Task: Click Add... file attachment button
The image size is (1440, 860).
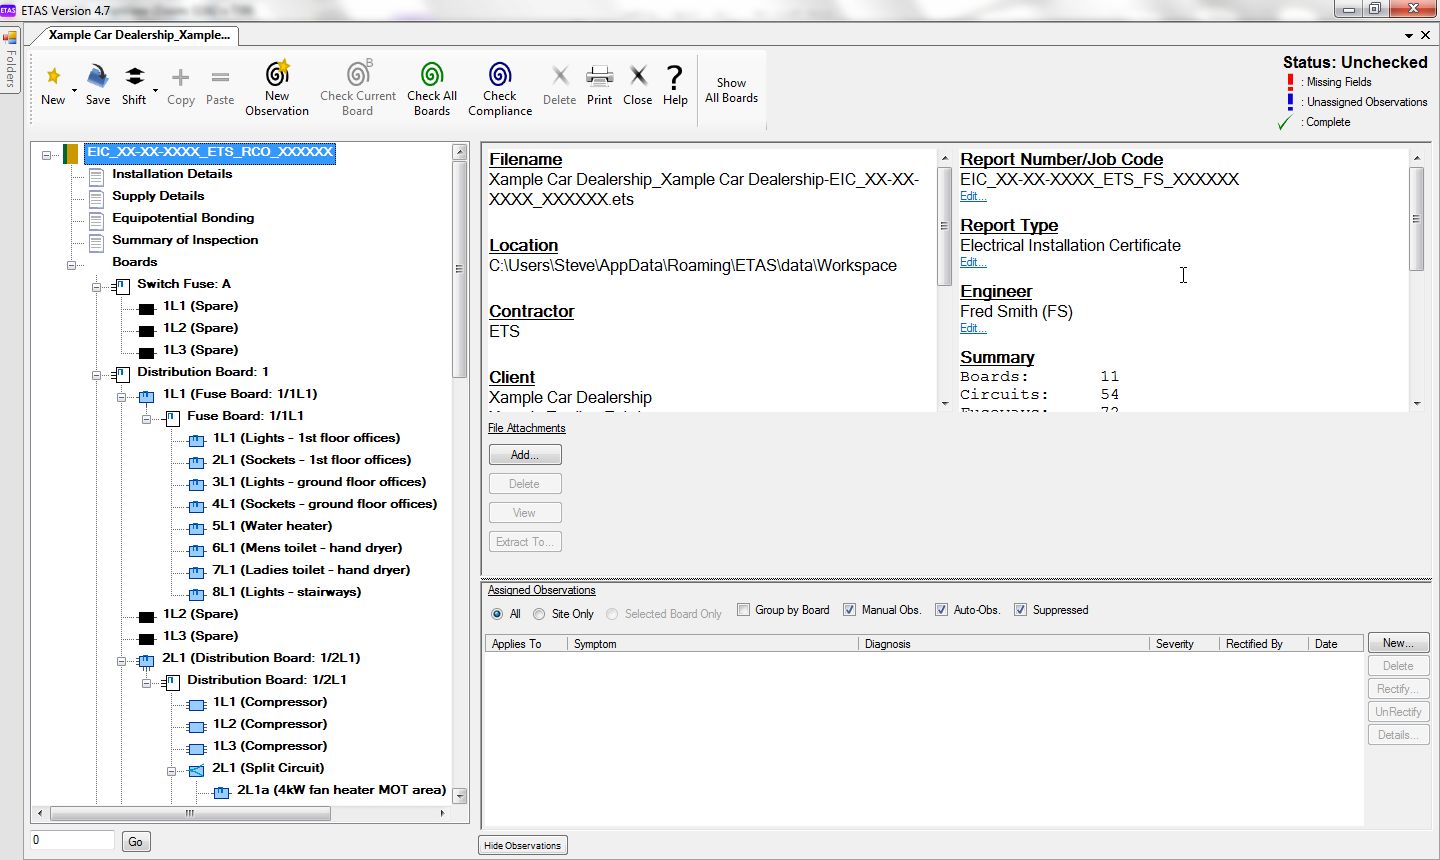Action: 525,454
